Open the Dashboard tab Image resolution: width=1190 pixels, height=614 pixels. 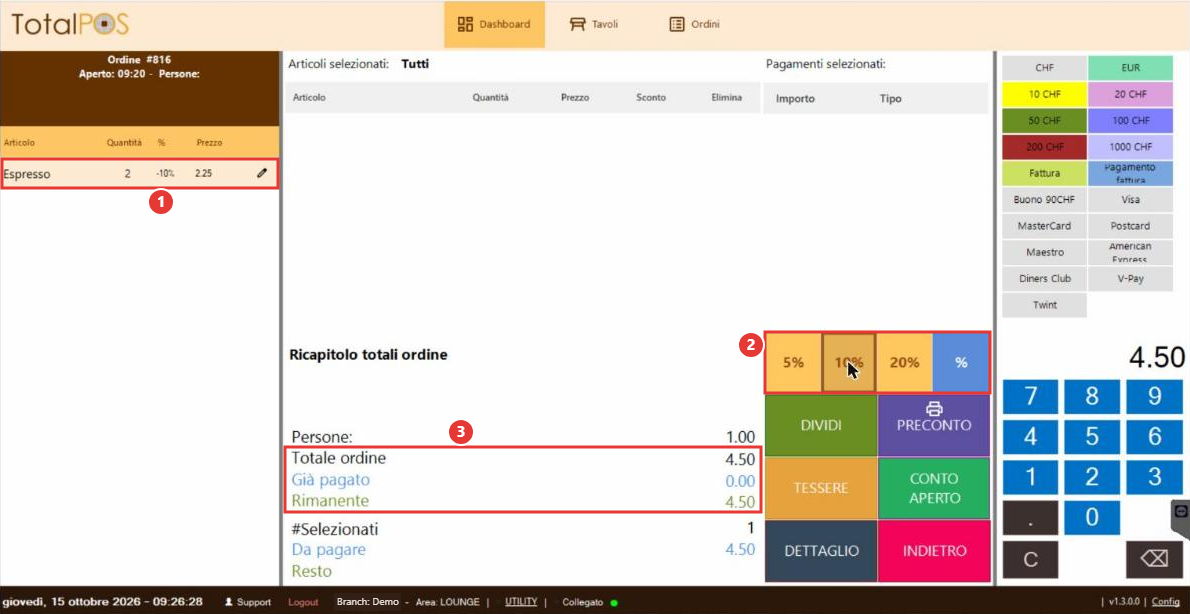494,24
